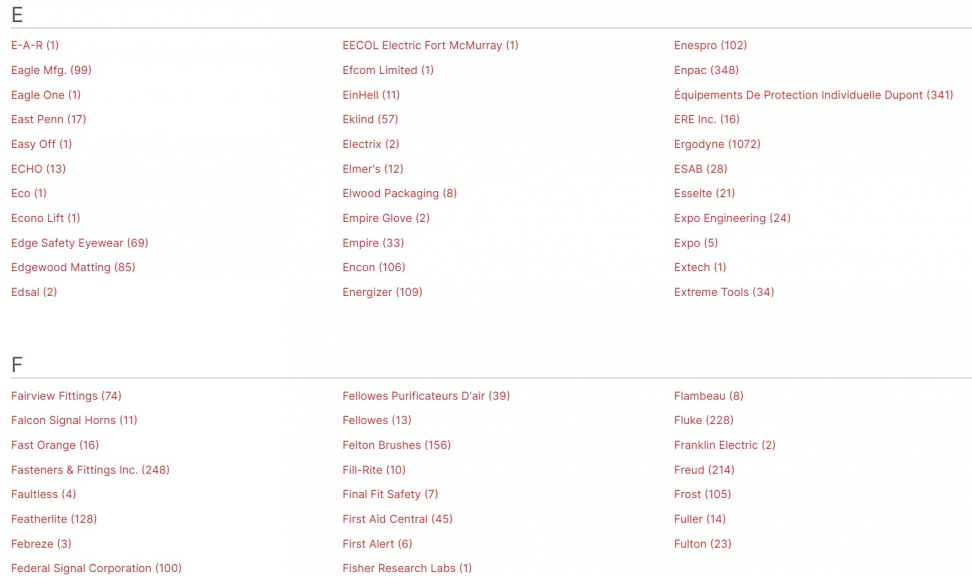The width and height of the screenshot is (972, 577).
Task: Open the Featherlite (128) brand link
Action: [x=54, y=519]
